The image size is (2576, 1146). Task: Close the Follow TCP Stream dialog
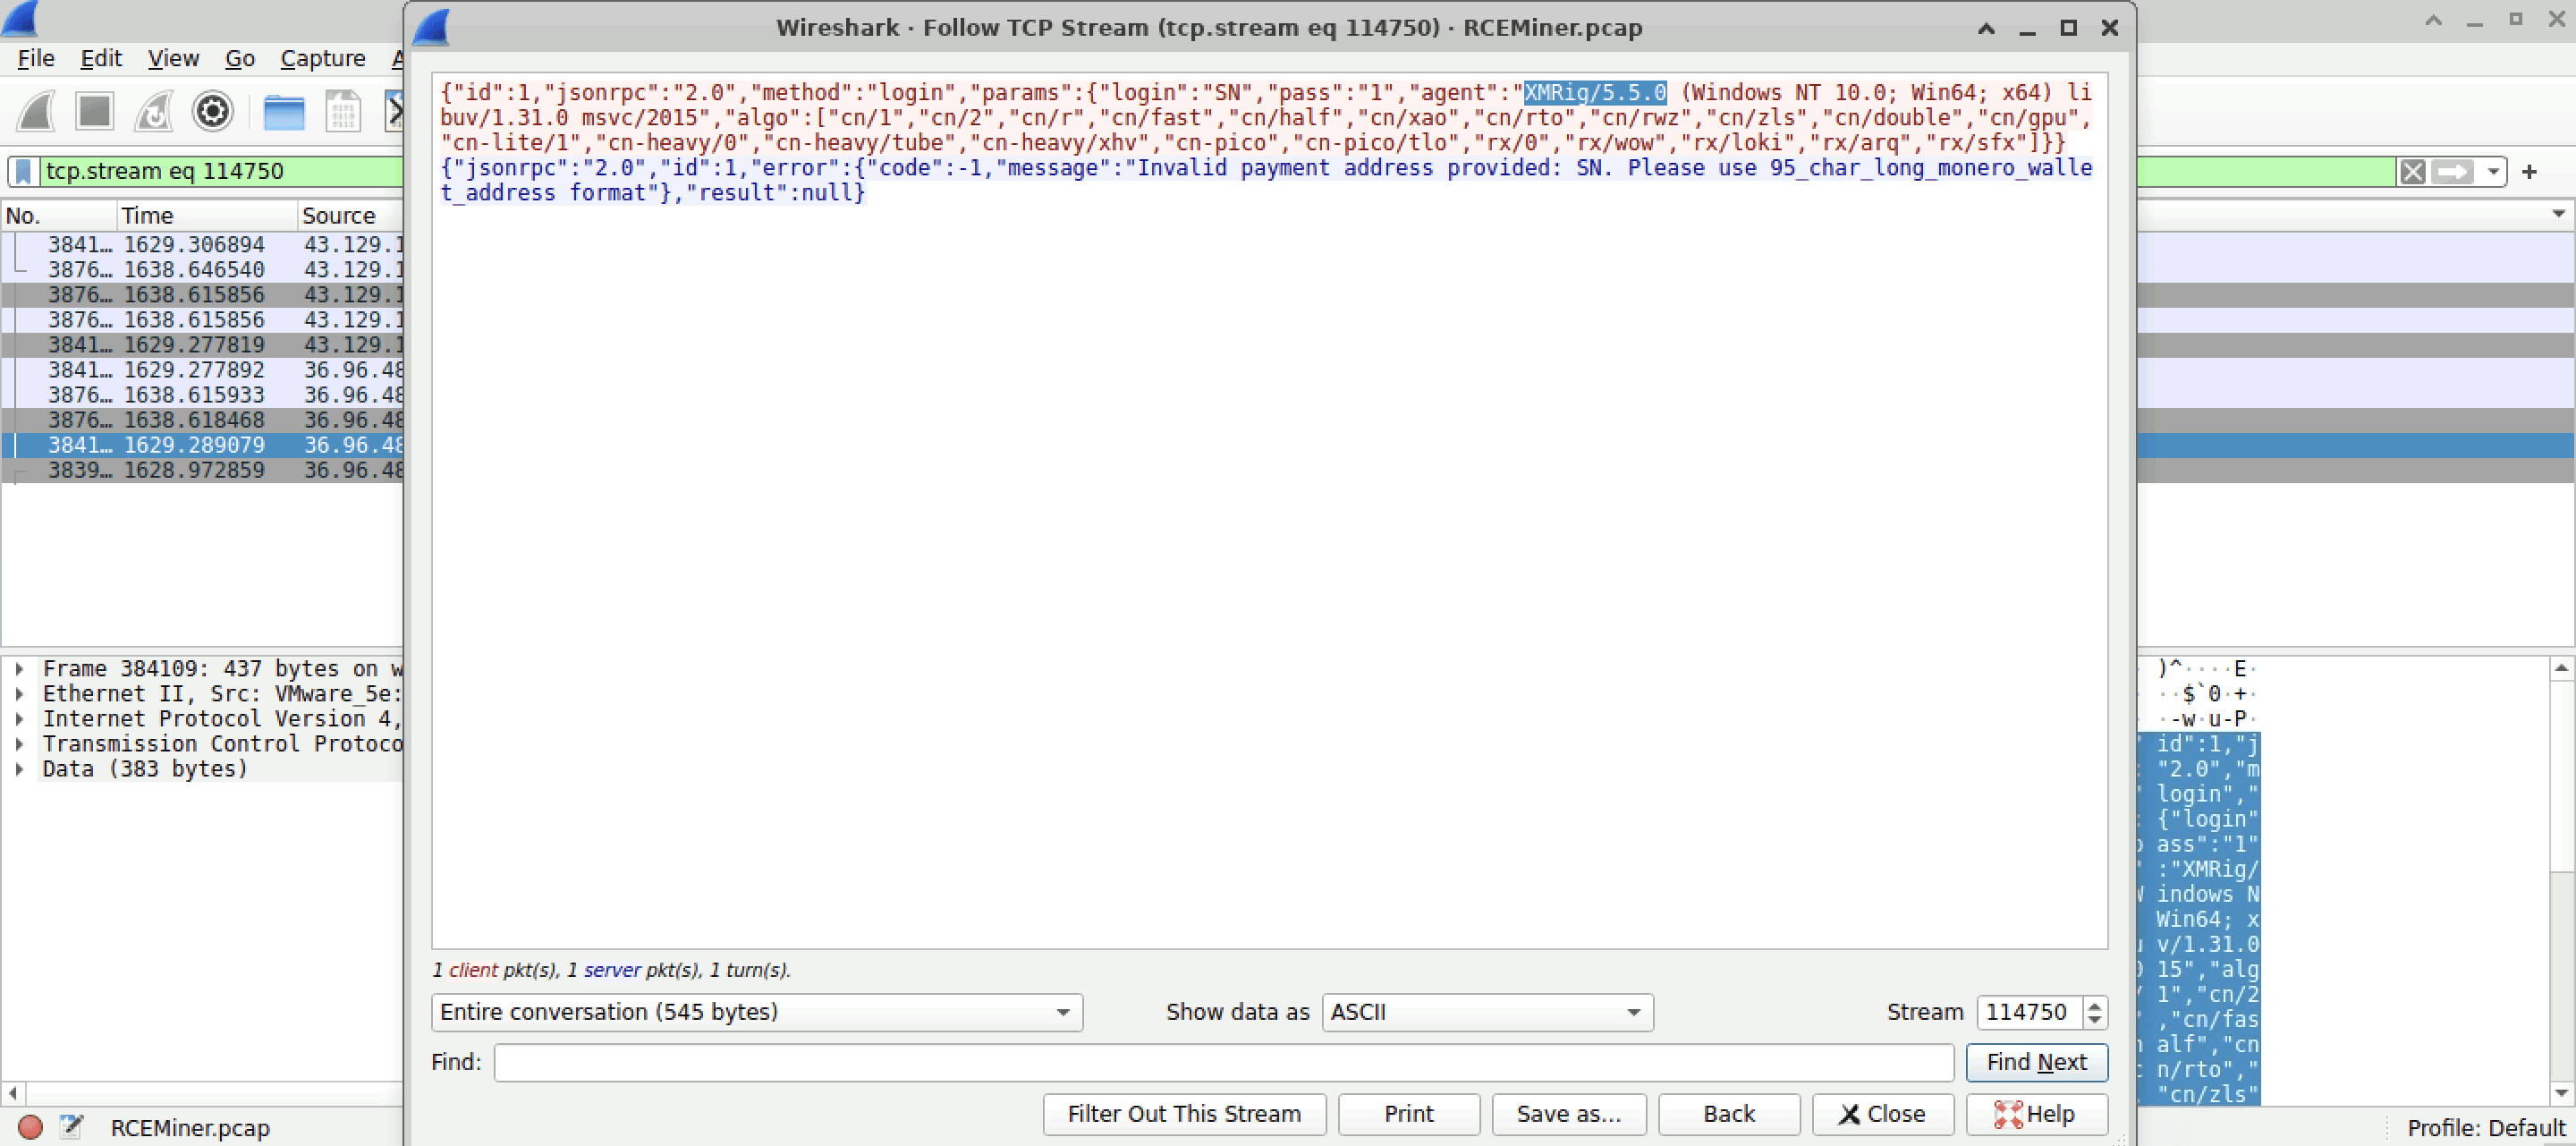coord(1882,1114)
